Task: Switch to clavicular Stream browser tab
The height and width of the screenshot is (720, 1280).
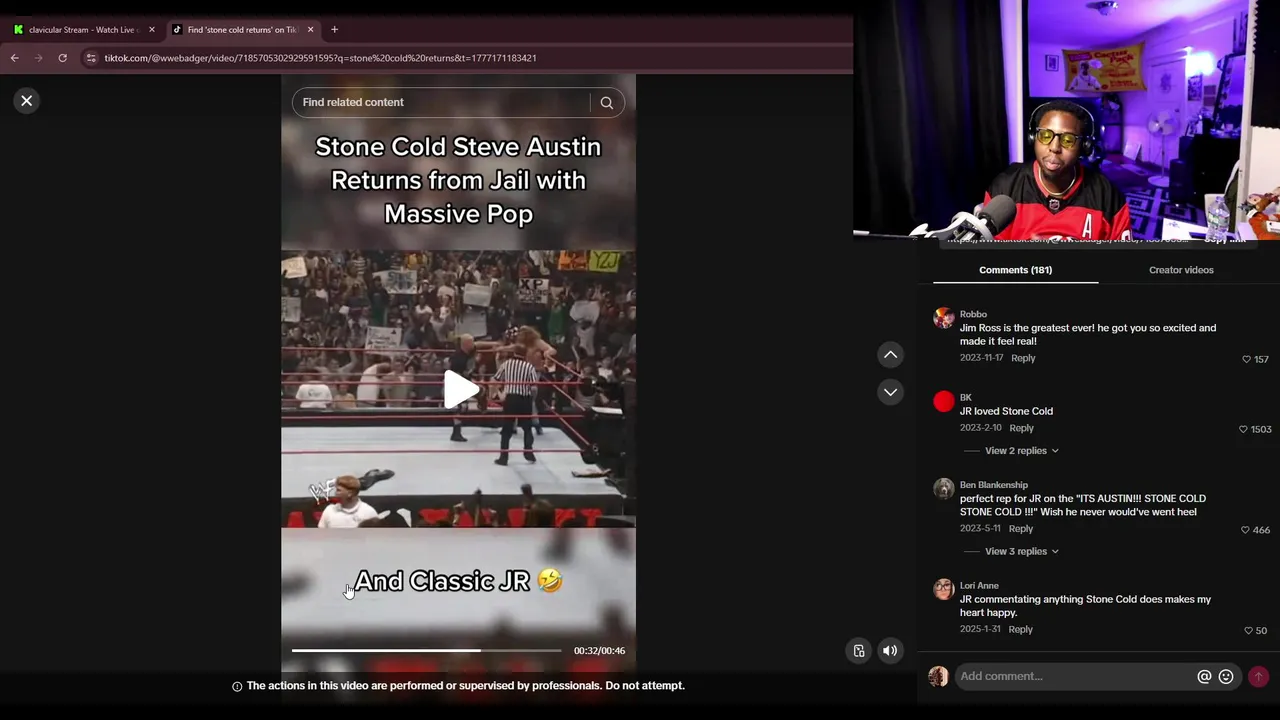Action: point(84,30)
